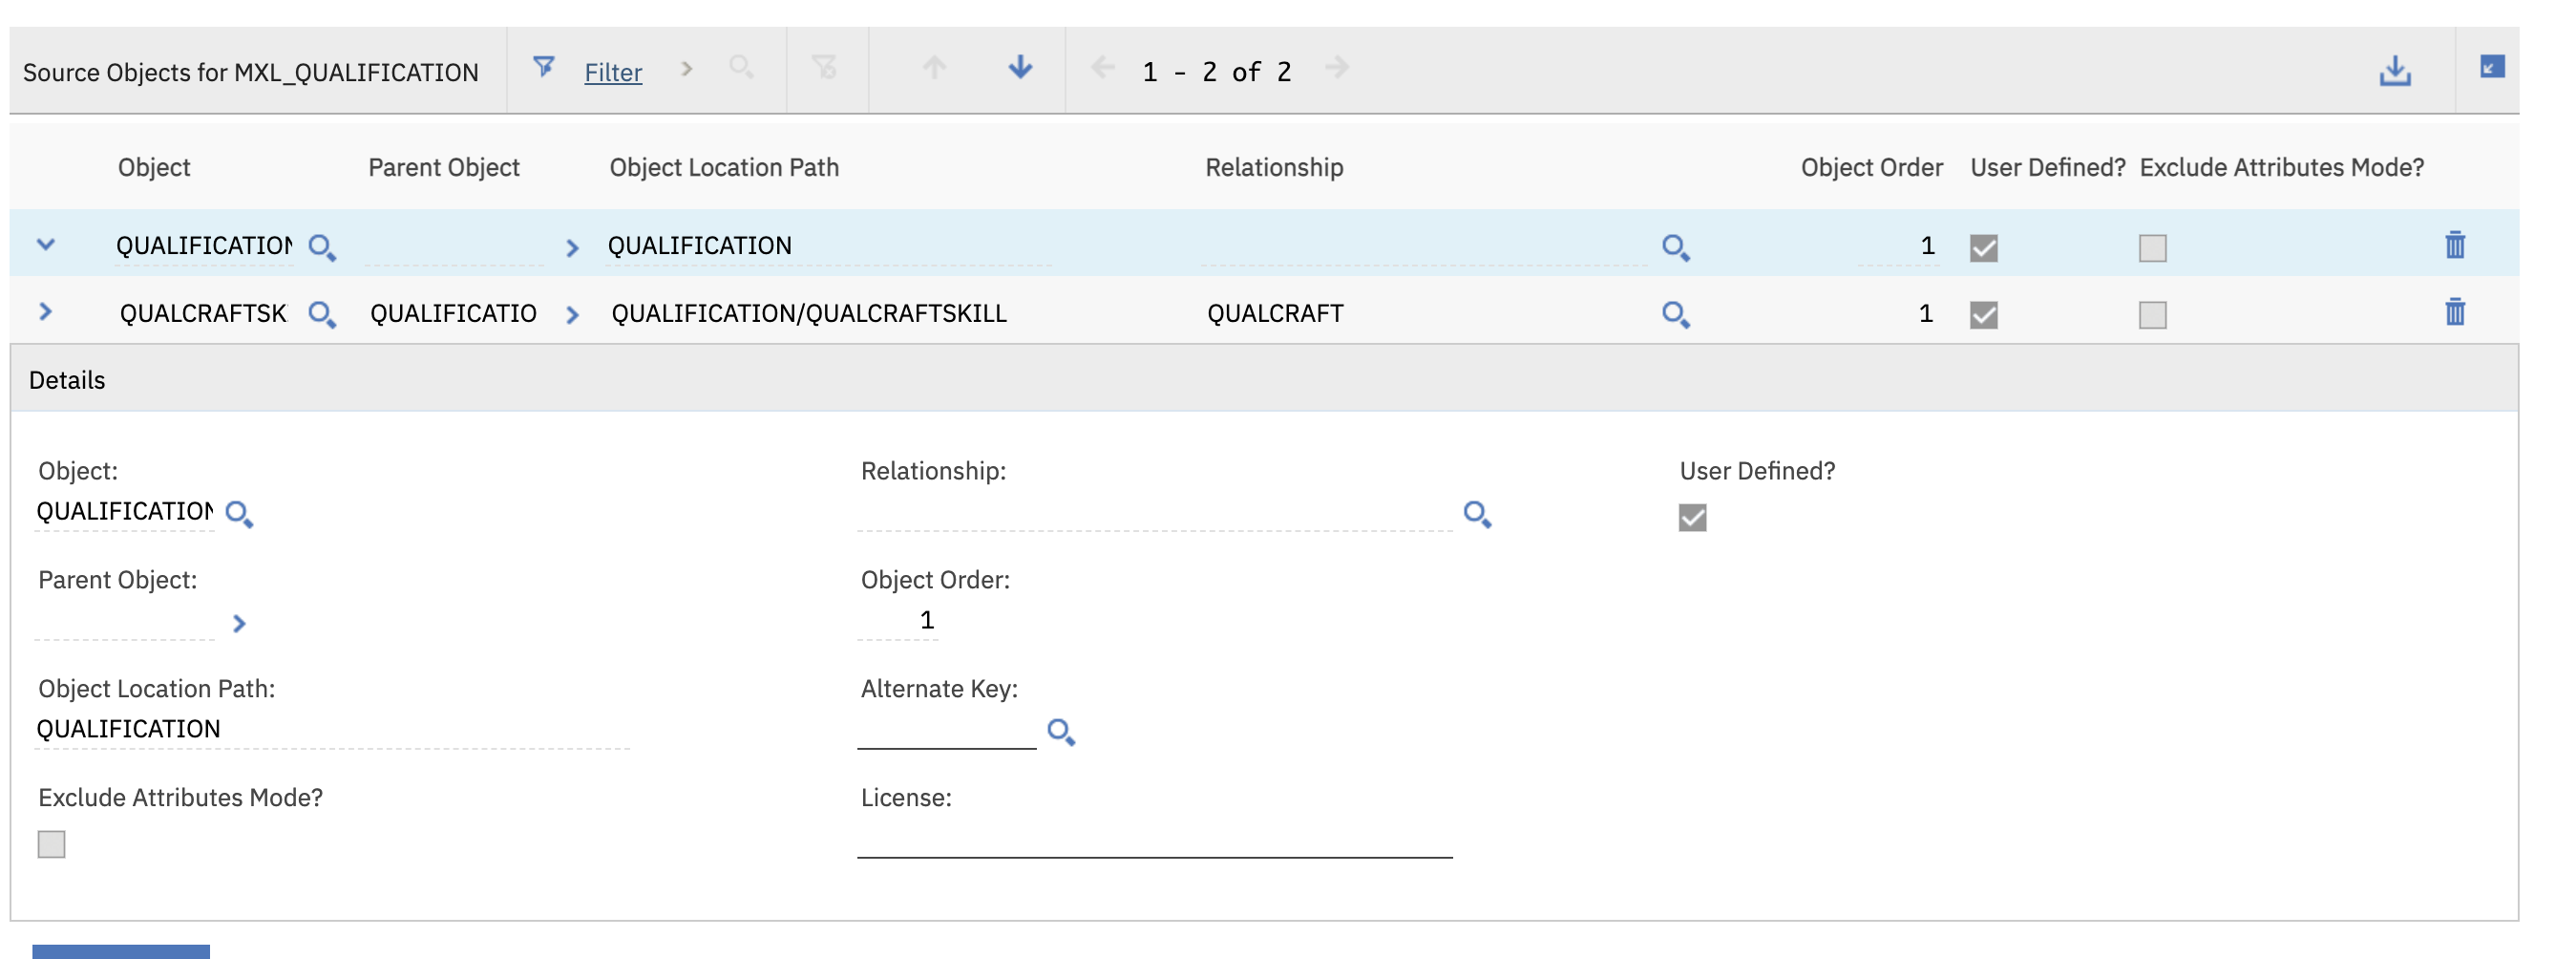The height and width of the screenshot is (959, 2576).
Task: Check Exclude Attributes Mode in Details
Action: [x=52, y=844]
